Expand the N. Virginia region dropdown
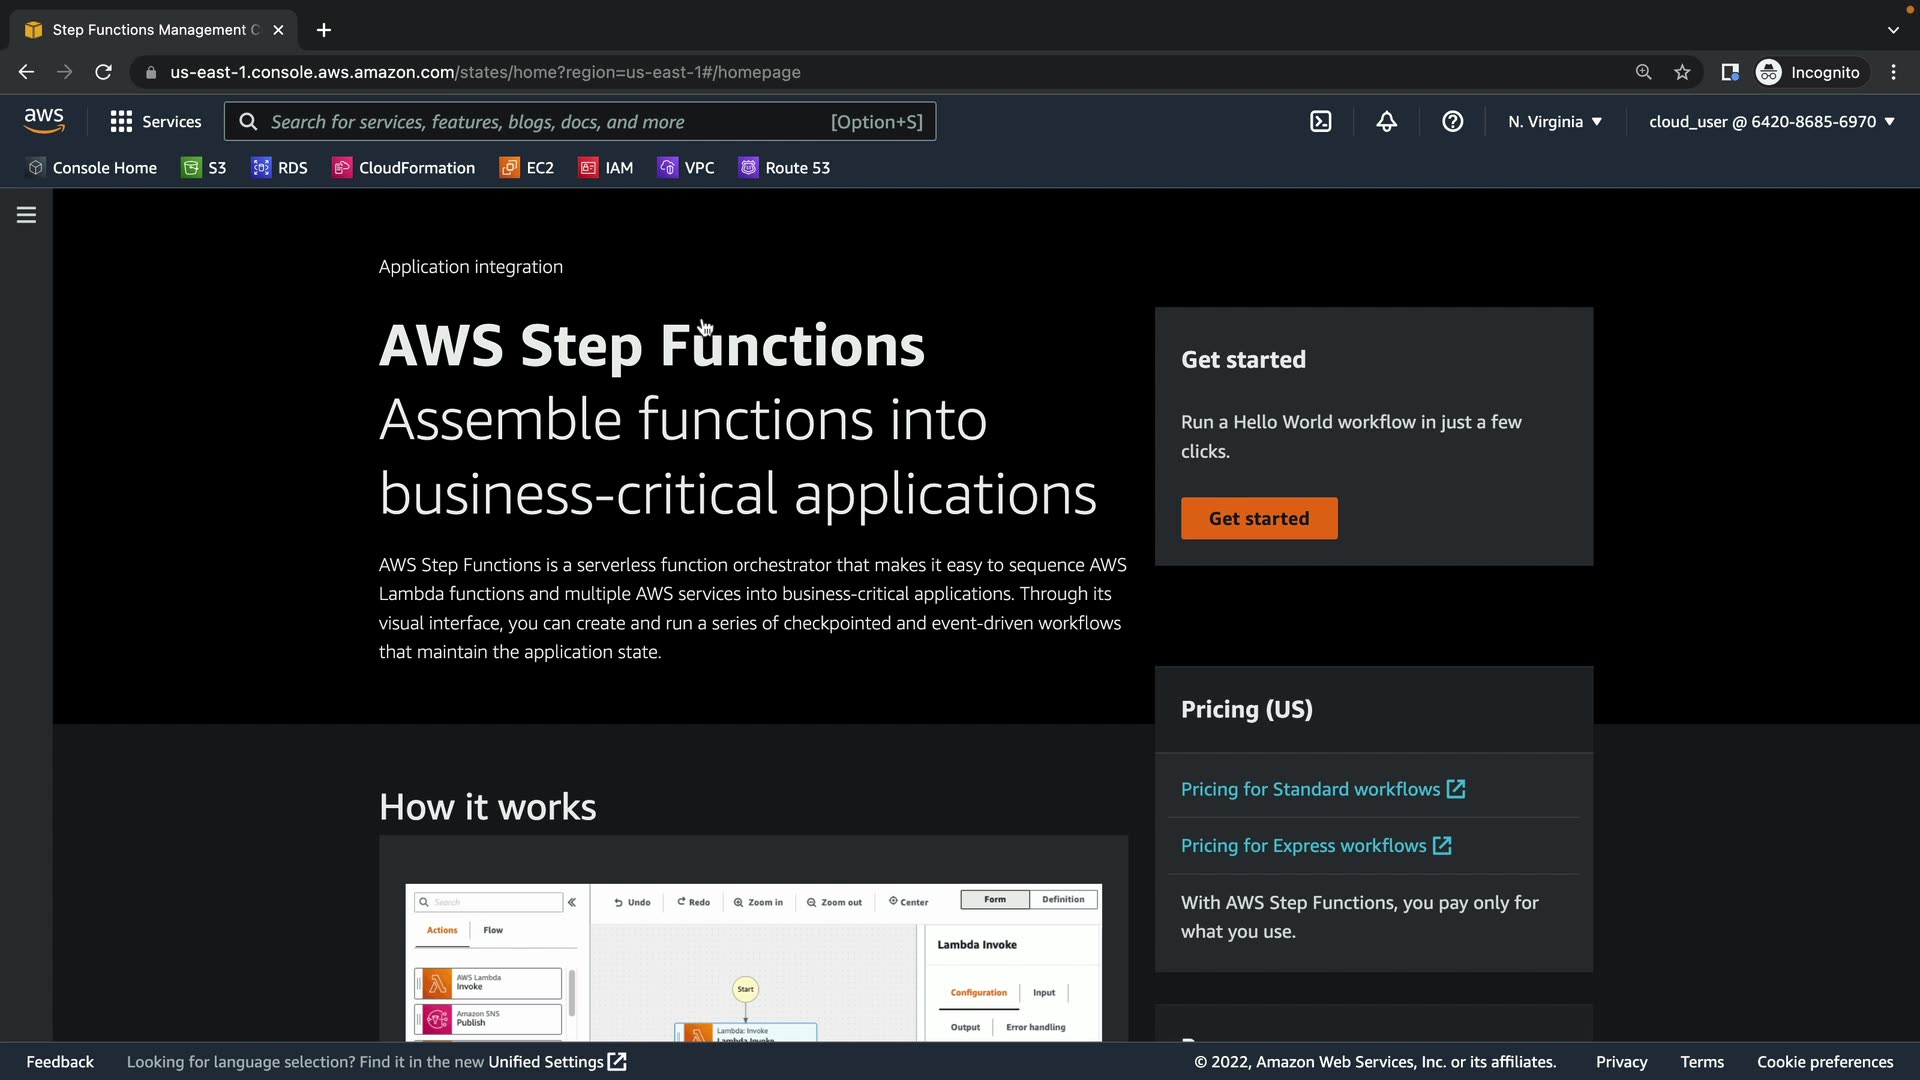 1555,122
